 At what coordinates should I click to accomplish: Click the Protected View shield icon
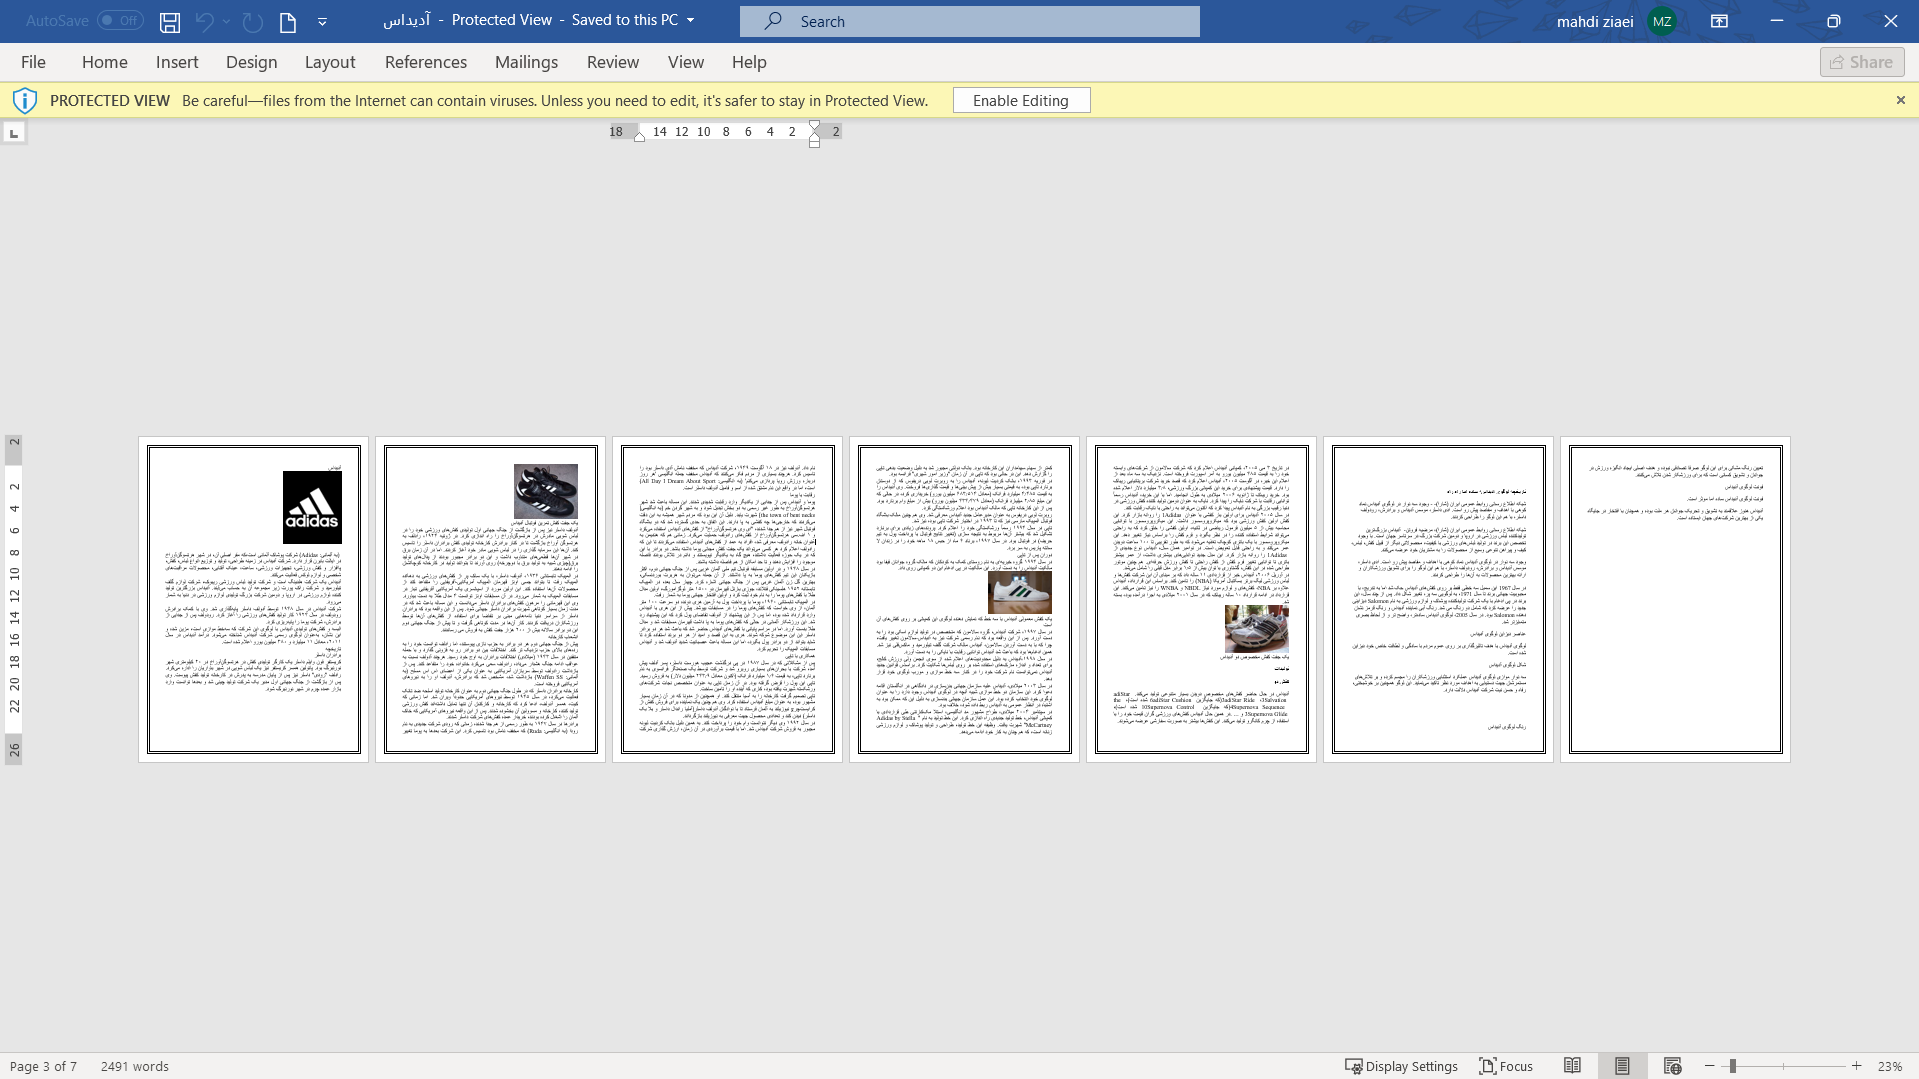pyautogui.click(x=25, y=100)
